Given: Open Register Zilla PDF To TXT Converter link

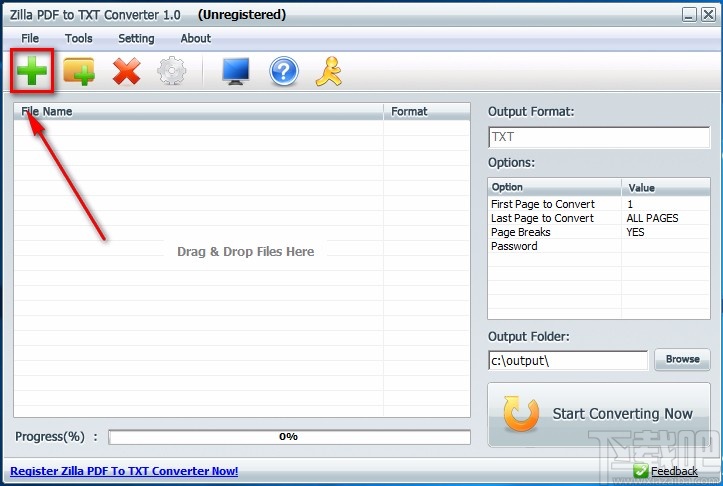Looking at the screenshot, I should 124,471.
